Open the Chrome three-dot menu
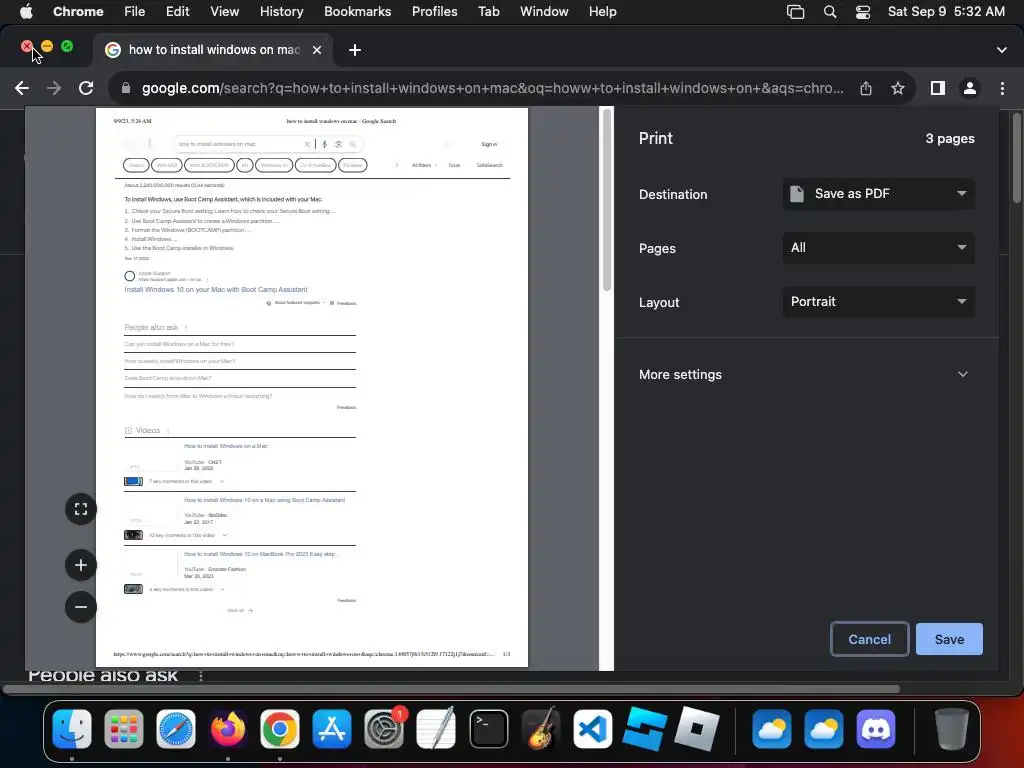The width and height of the screenshot is (1024, 768). (x=1002, y=88)
